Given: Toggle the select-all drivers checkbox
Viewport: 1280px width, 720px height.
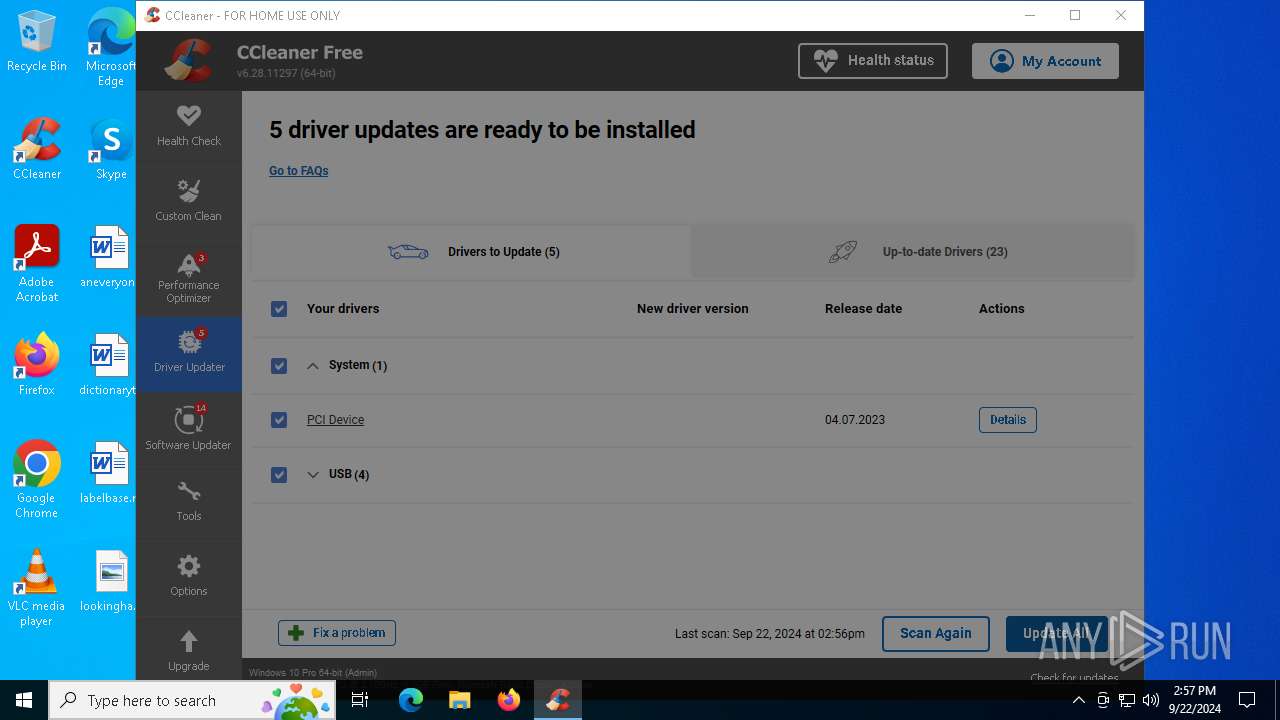Looking at the screenshot, I should [x=279, y=309].
